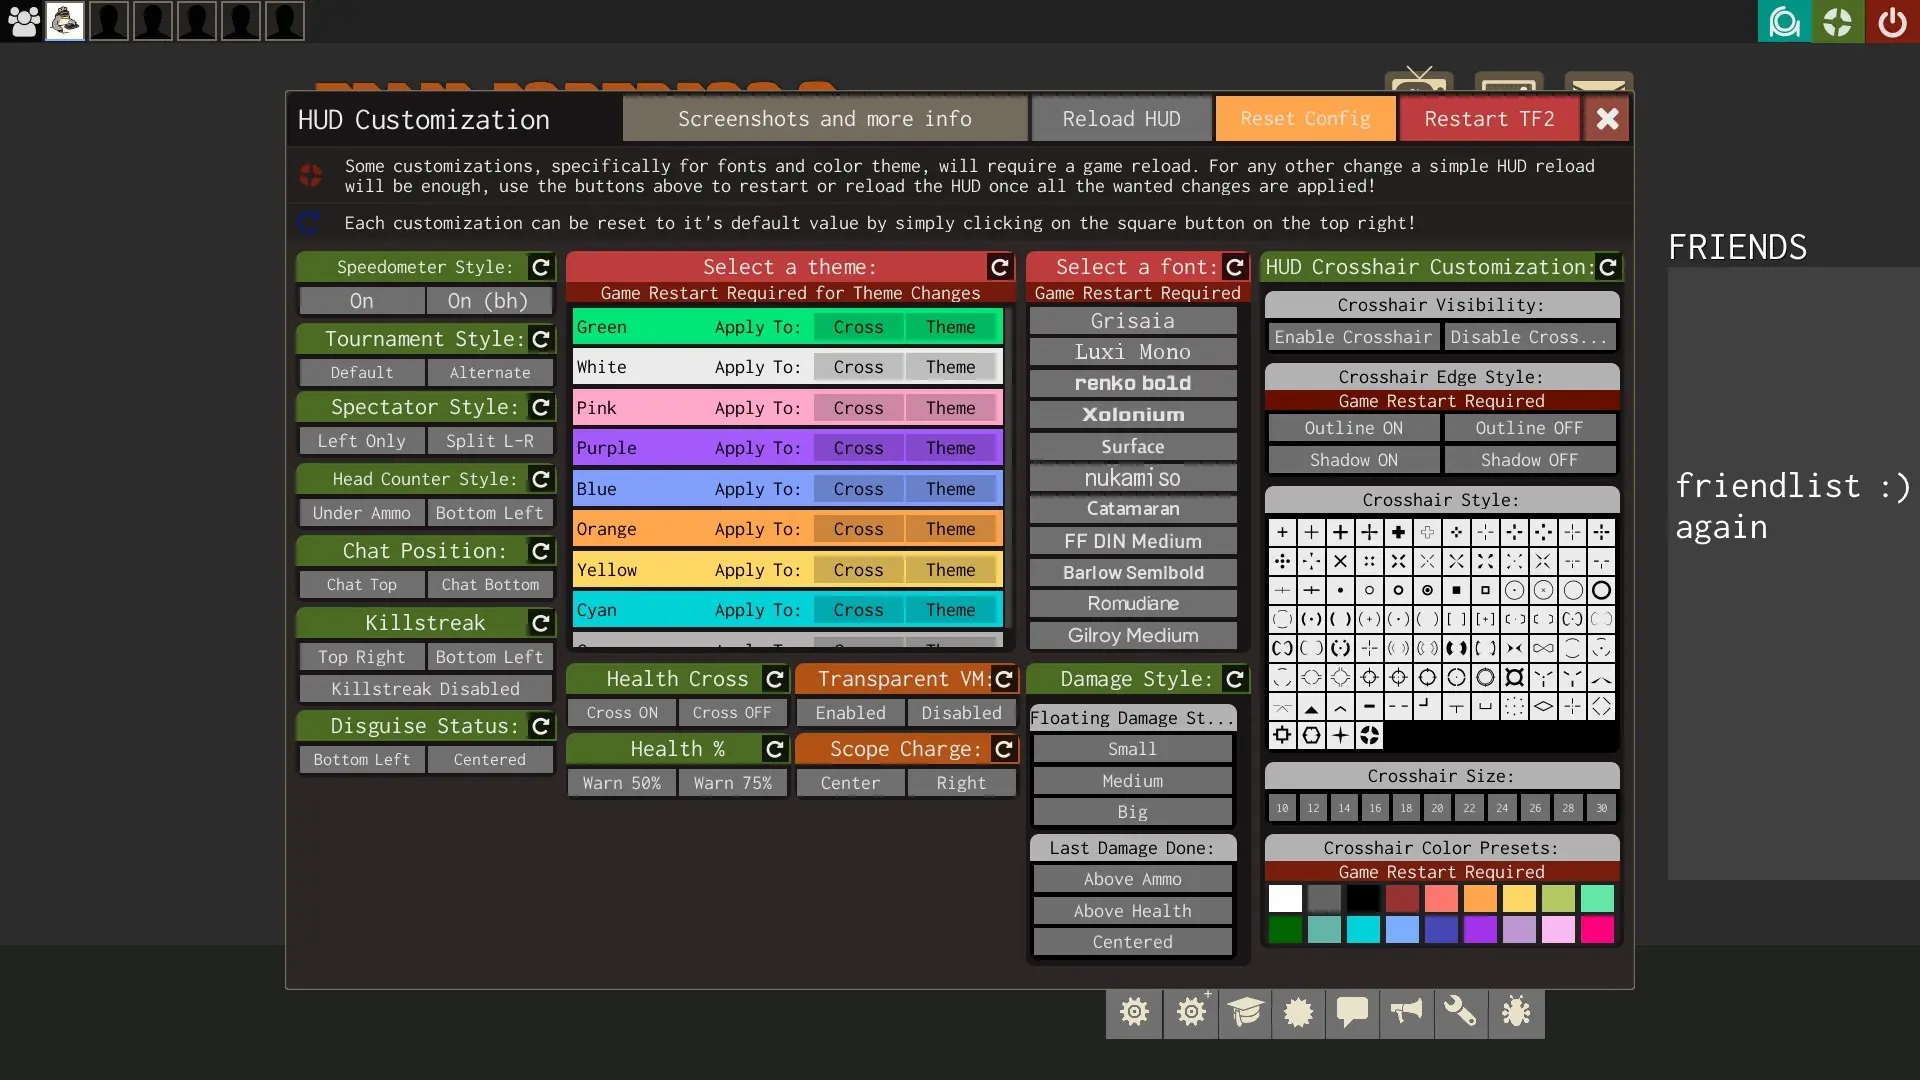The image size is (1920, 1080).
Task: Enable the crosshair
Action: pos(1353,337)
